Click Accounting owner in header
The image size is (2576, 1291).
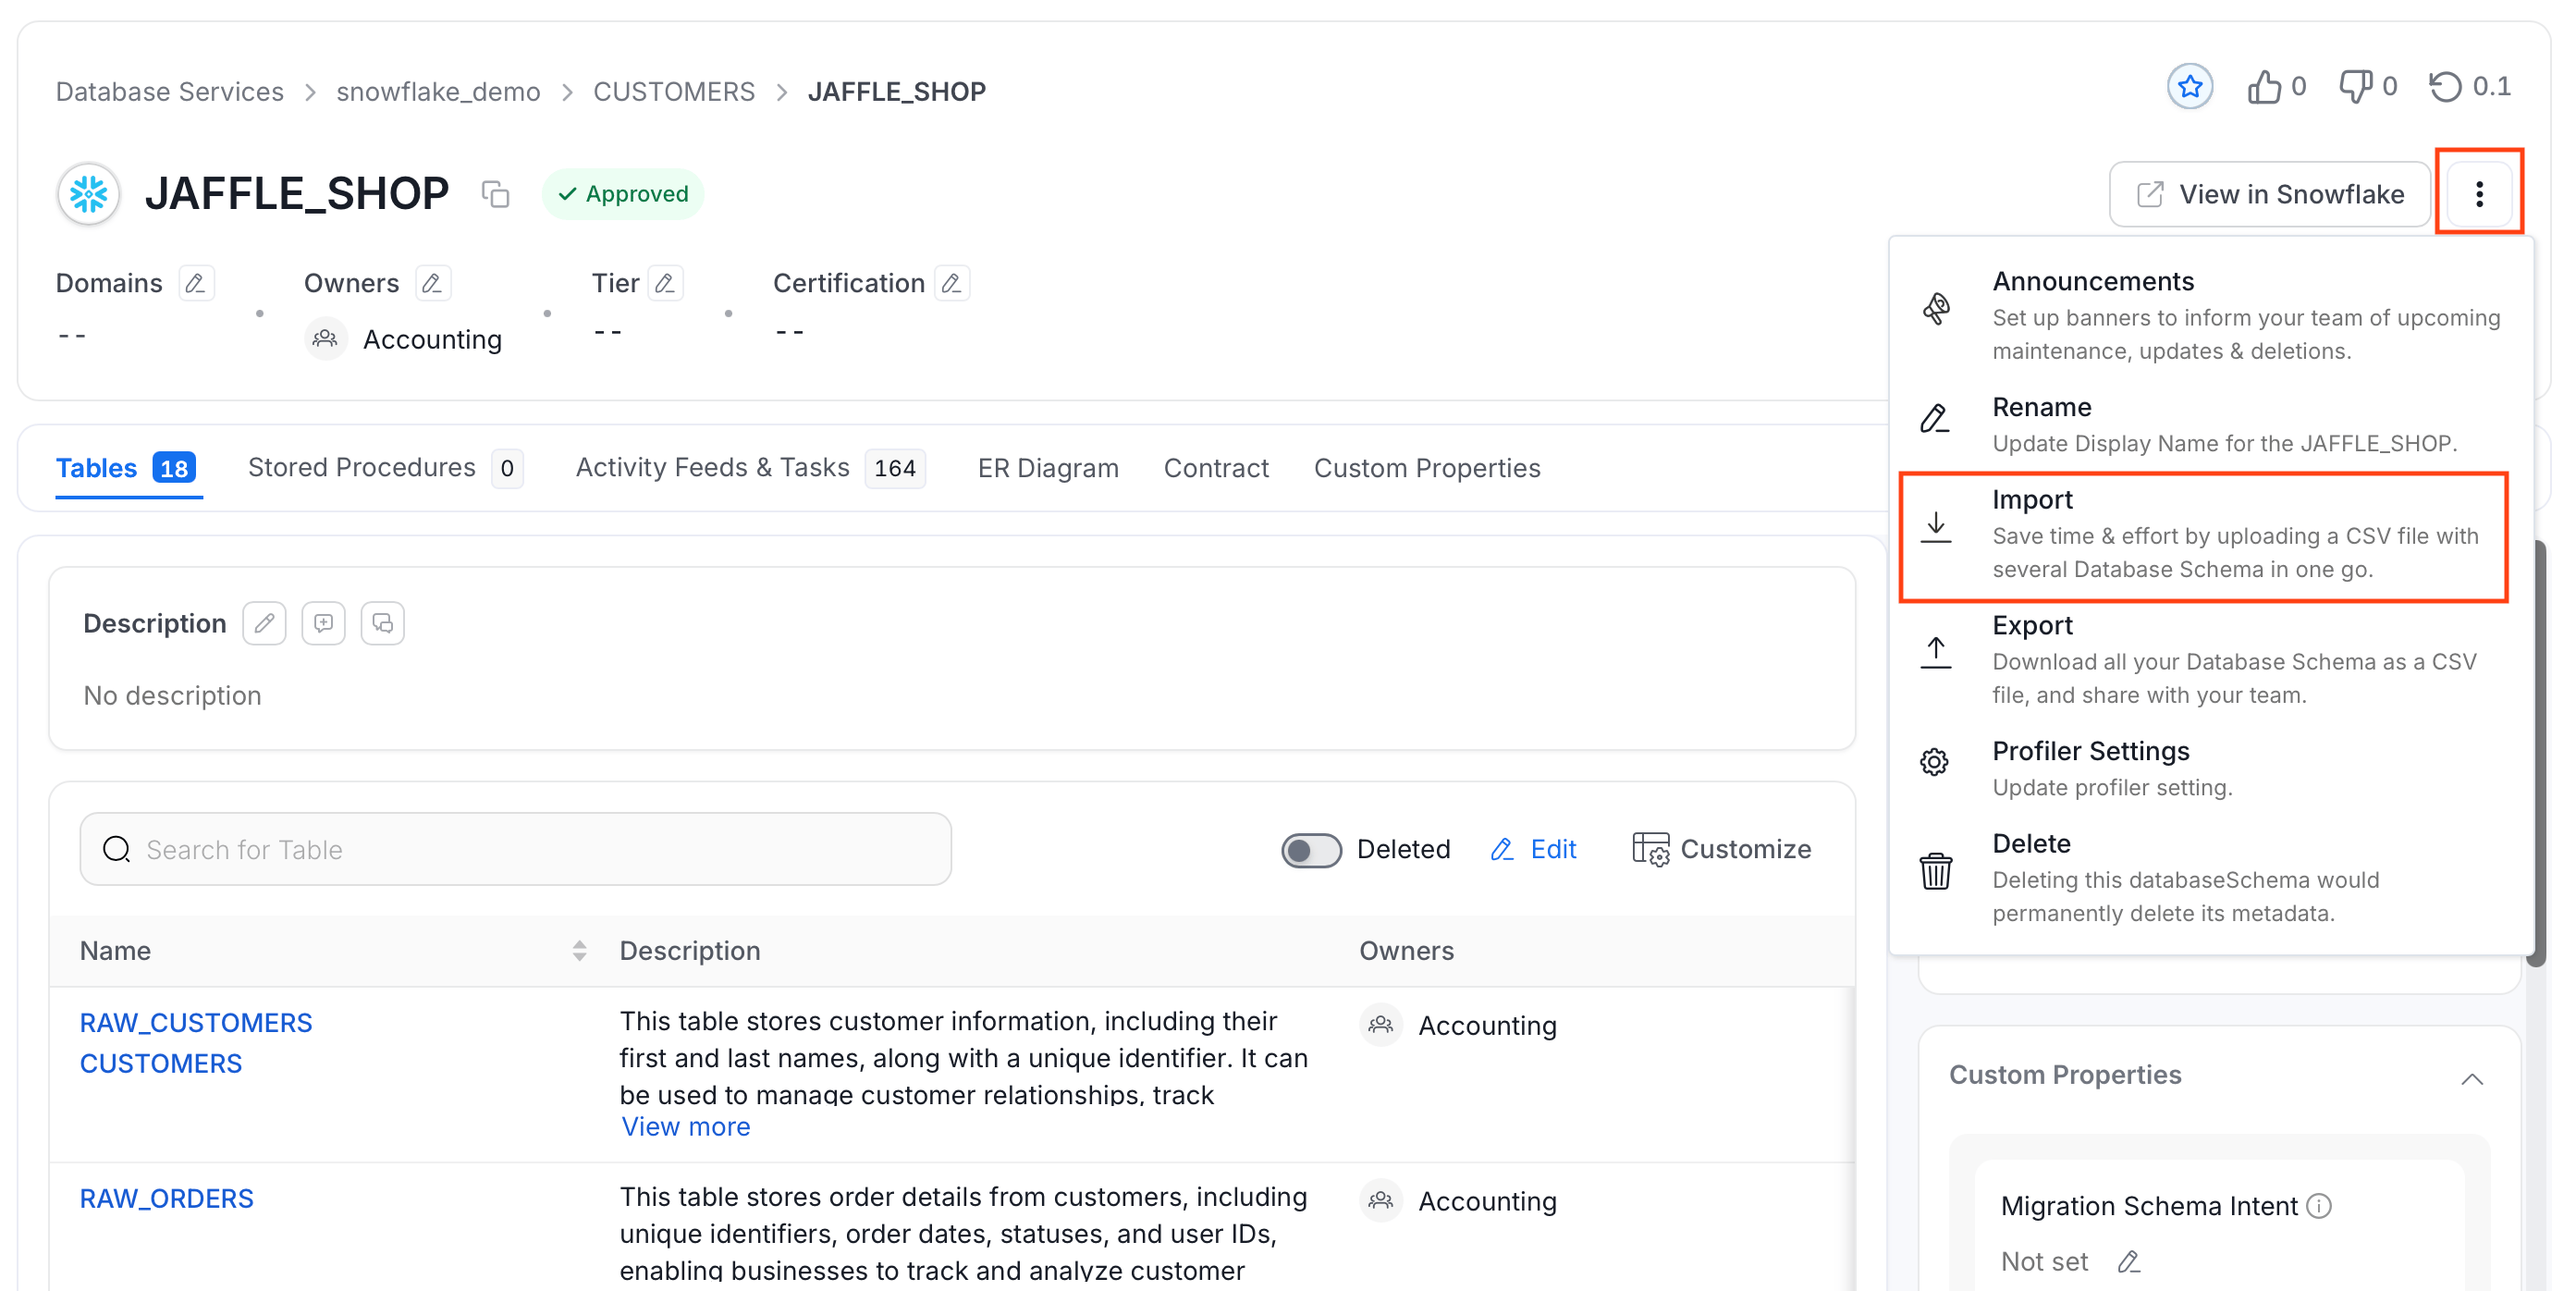point(432,340)
